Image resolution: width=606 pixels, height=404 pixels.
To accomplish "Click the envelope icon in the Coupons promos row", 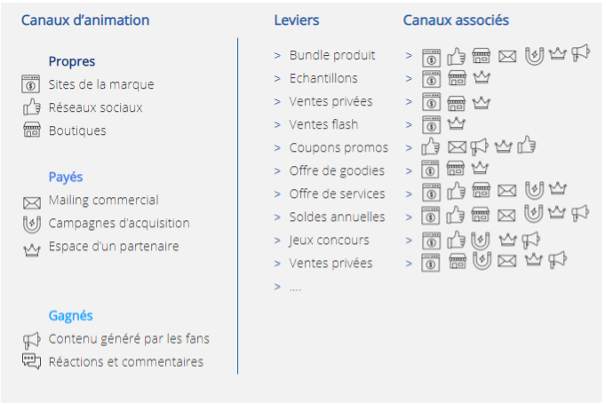I will point(457,147).
